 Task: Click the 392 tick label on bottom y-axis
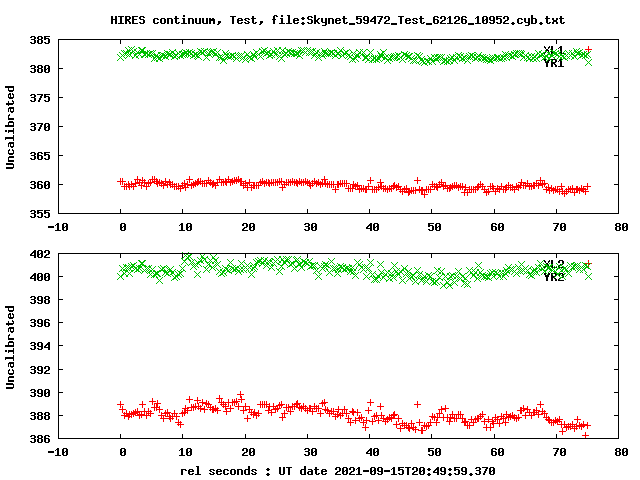(x=40, y=370)
